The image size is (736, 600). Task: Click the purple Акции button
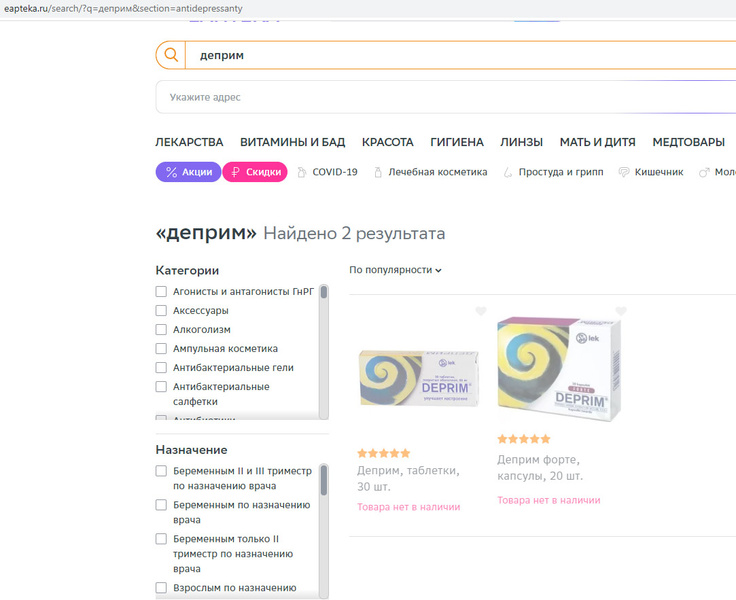pos(188,172)
